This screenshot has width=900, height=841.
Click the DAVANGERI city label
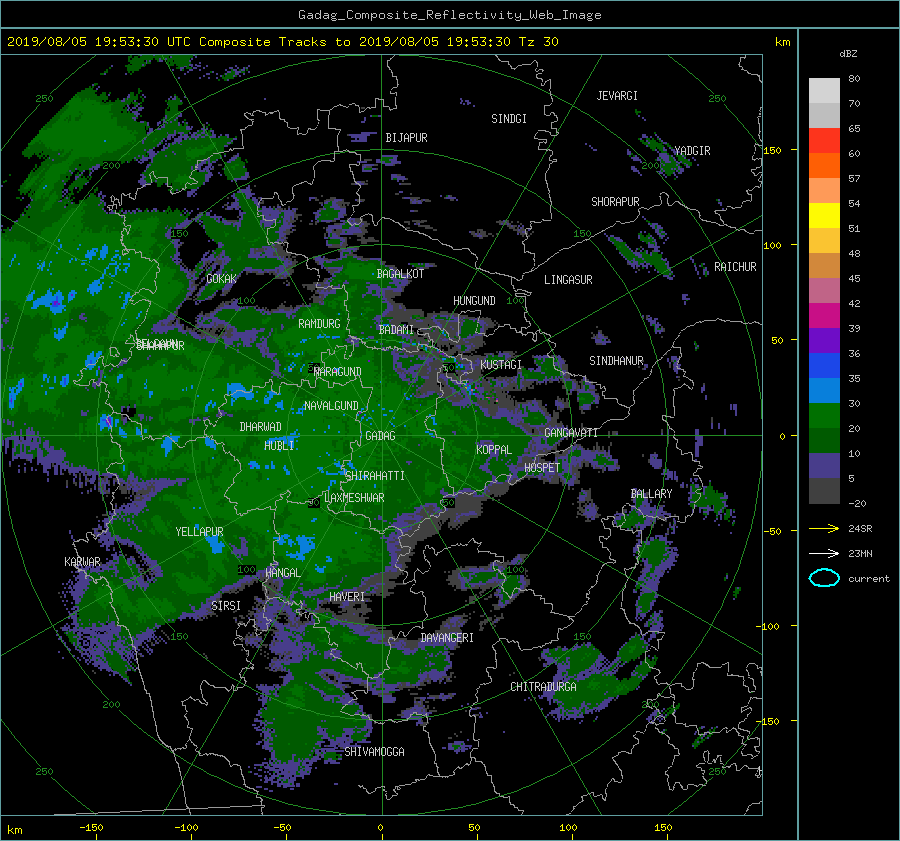pyautogui.click(x=447, y=638)
